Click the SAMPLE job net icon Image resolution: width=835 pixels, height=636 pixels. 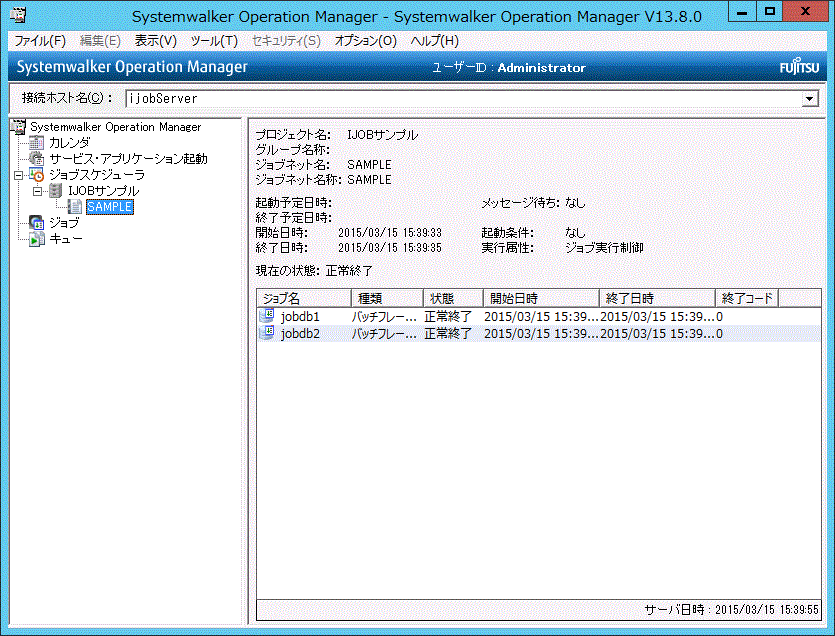click(x=75, y=207)
